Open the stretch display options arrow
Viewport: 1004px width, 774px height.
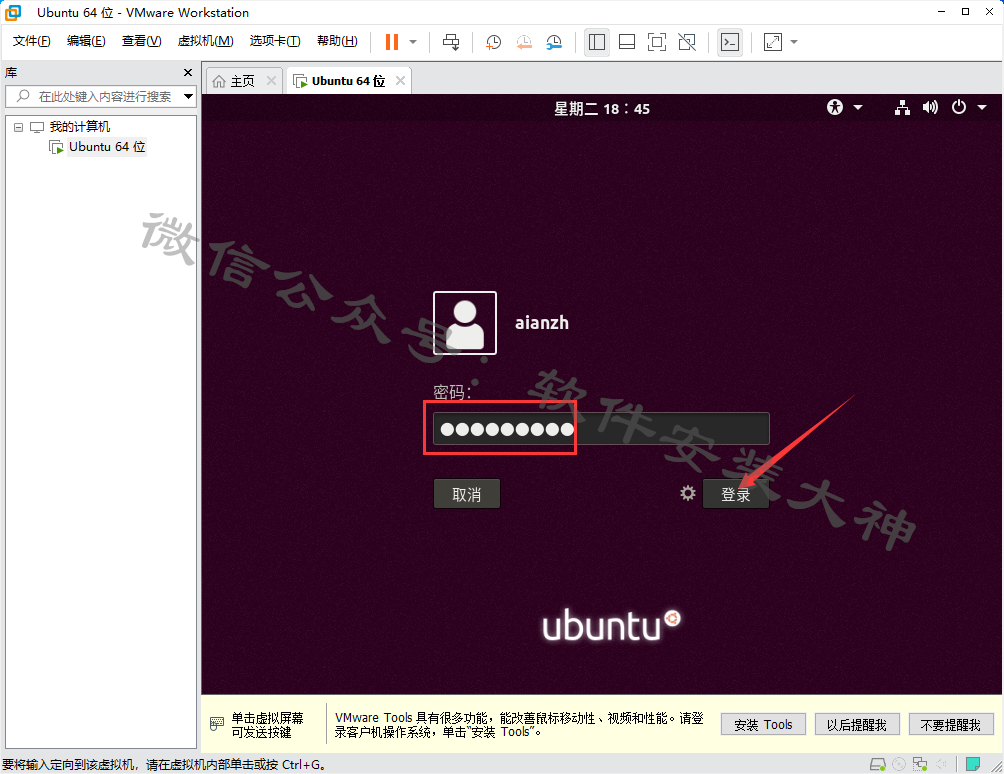794,42
